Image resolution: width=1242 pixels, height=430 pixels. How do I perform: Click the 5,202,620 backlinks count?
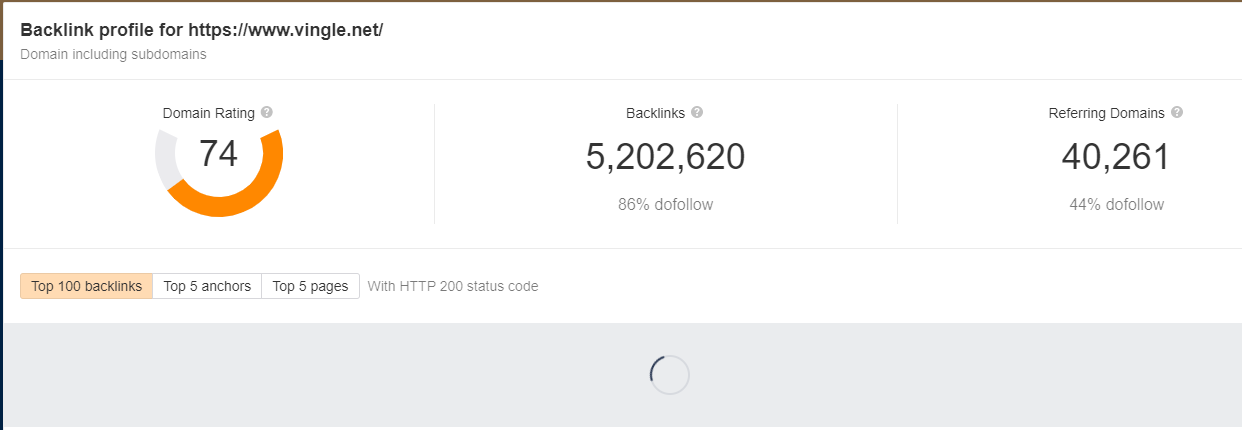665,157
